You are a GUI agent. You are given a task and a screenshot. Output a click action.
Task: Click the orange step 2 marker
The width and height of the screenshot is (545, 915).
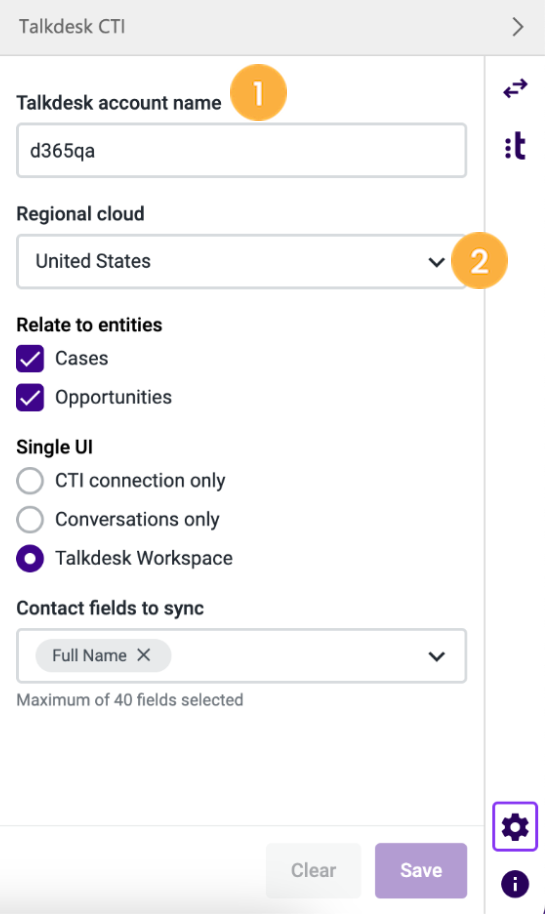[479, 260]
